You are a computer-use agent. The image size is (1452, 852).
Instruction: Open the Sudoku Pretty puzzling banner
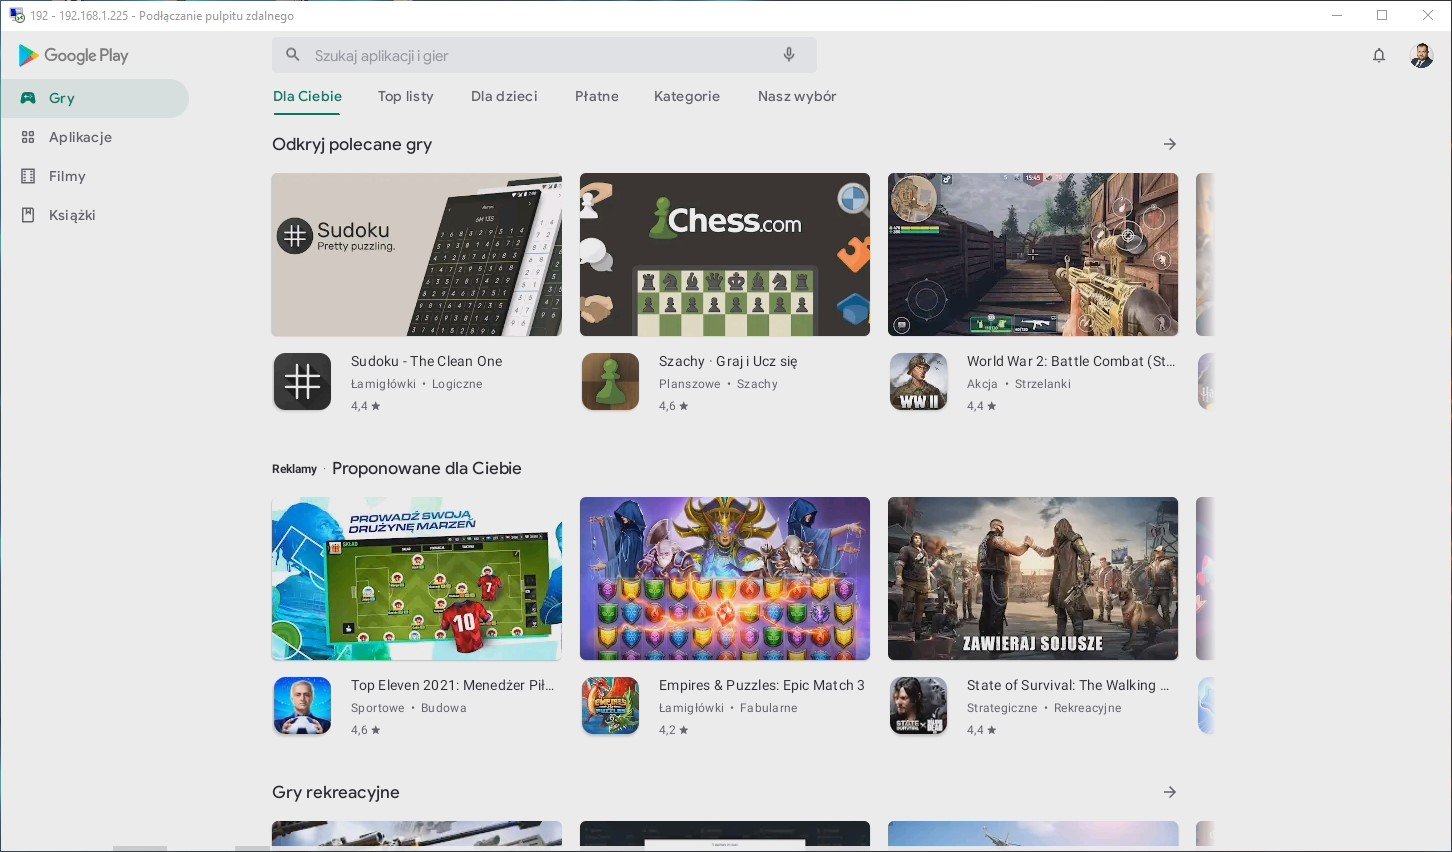(417, 254)
